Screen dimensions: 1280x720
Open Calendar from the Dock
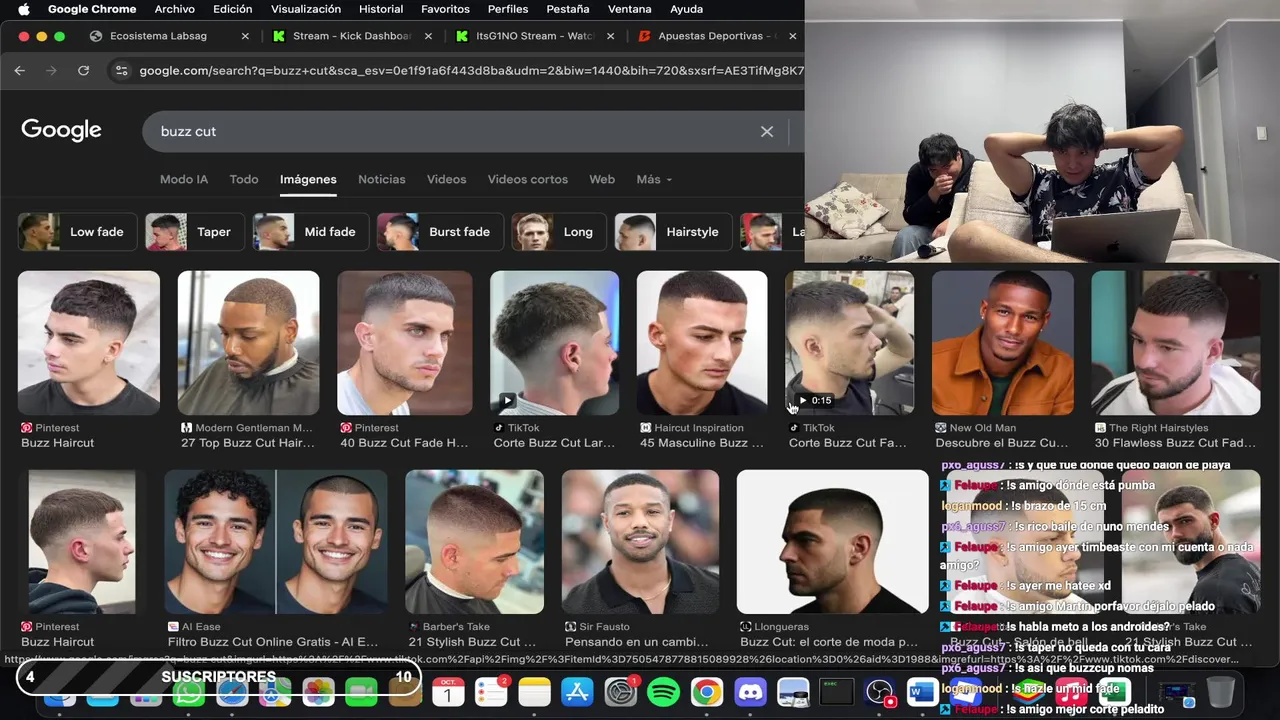[x=448, y=691]
